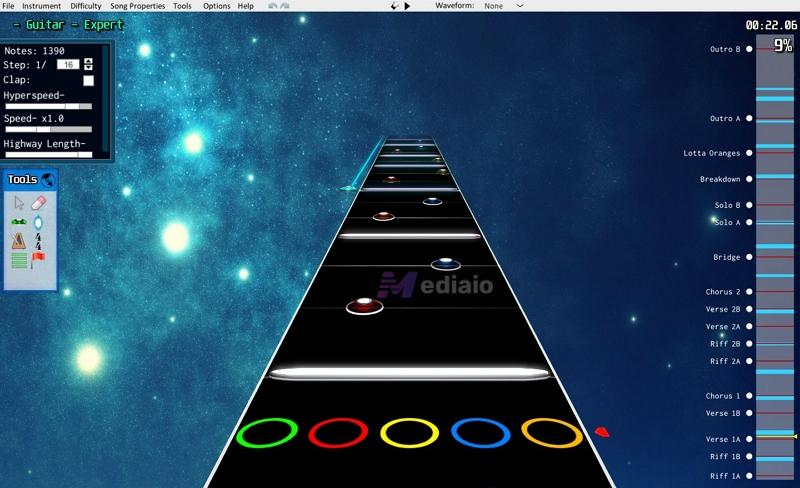Viewport: 800px width, 488px height.
Task: Select the 4/4 Time Signature tool
Action: [x=38, y=241]
